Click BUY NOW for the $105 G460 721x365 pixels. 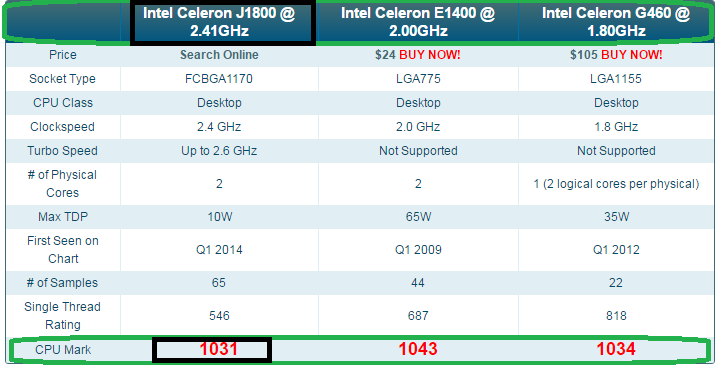(x=632, y=55)
